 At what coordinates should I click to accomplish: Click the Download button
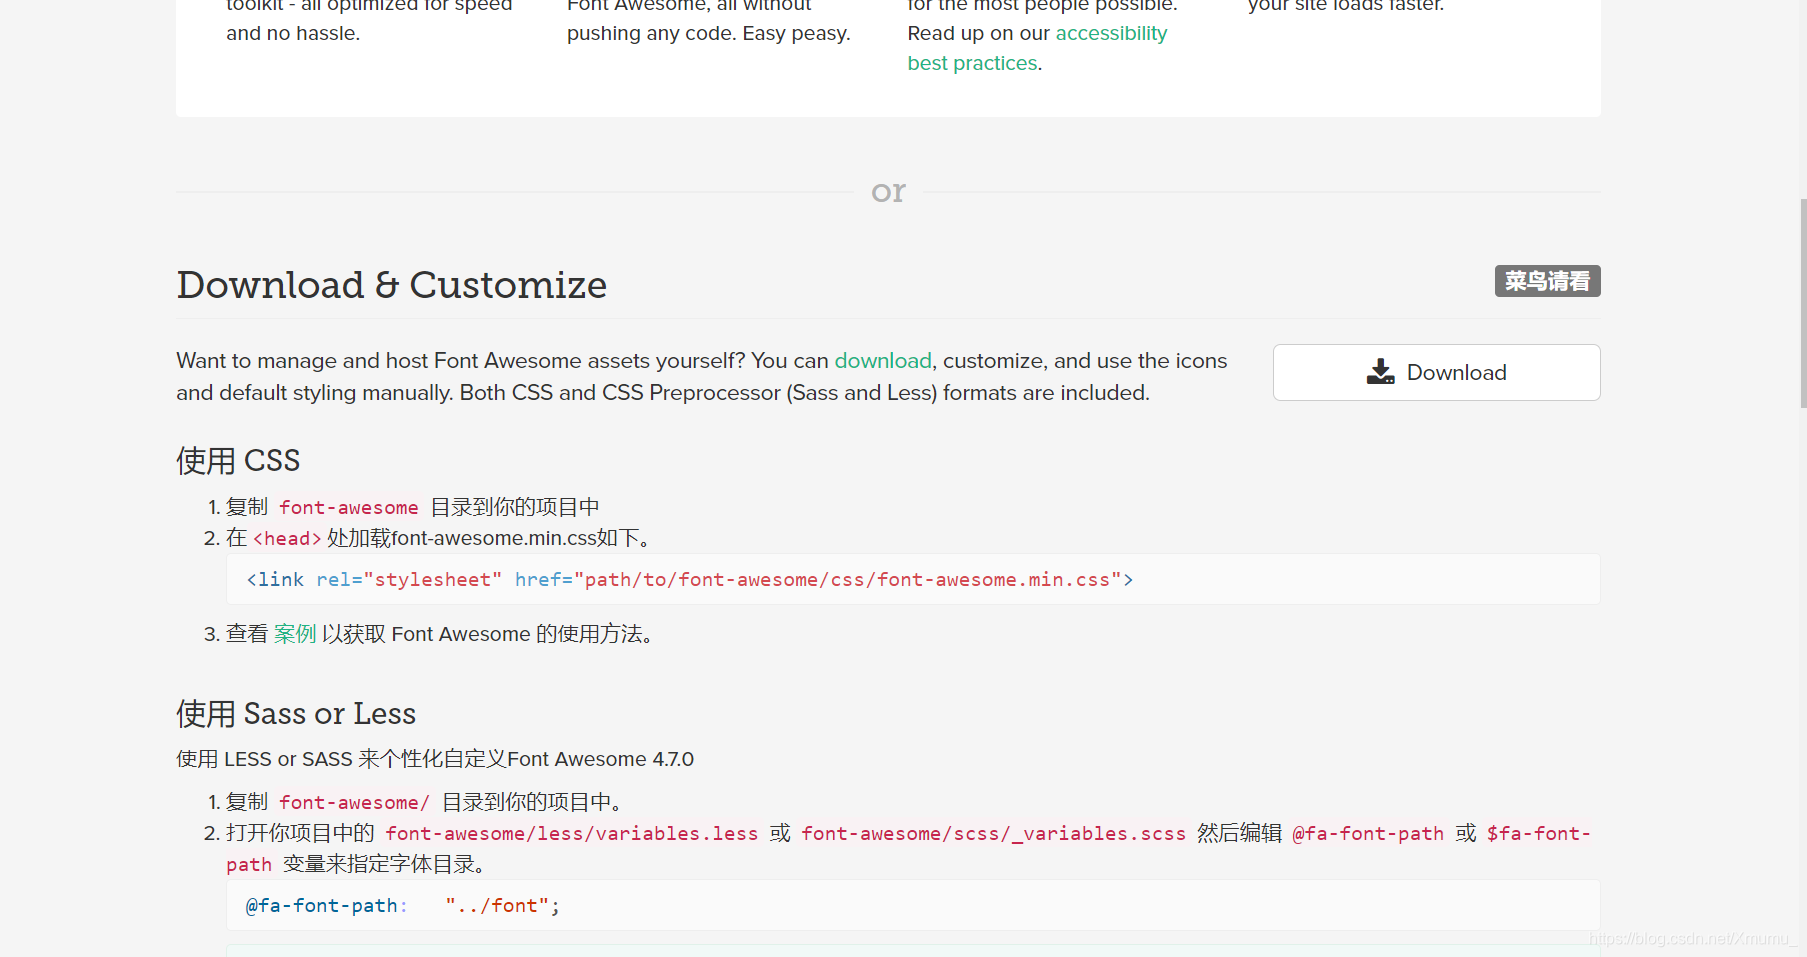tap(1436, 372)
